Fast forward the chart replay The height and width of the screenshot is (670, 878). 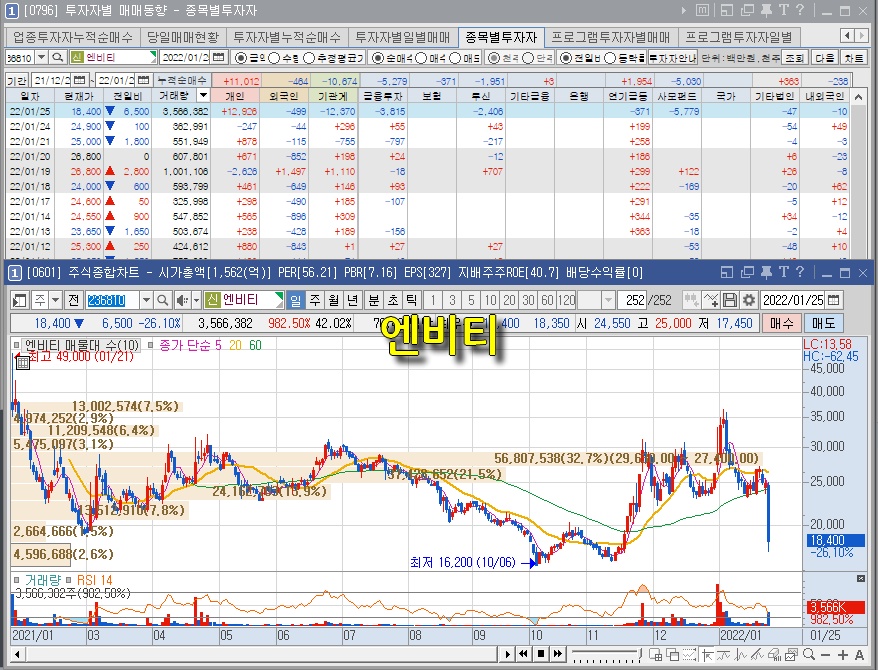[558, 654]
